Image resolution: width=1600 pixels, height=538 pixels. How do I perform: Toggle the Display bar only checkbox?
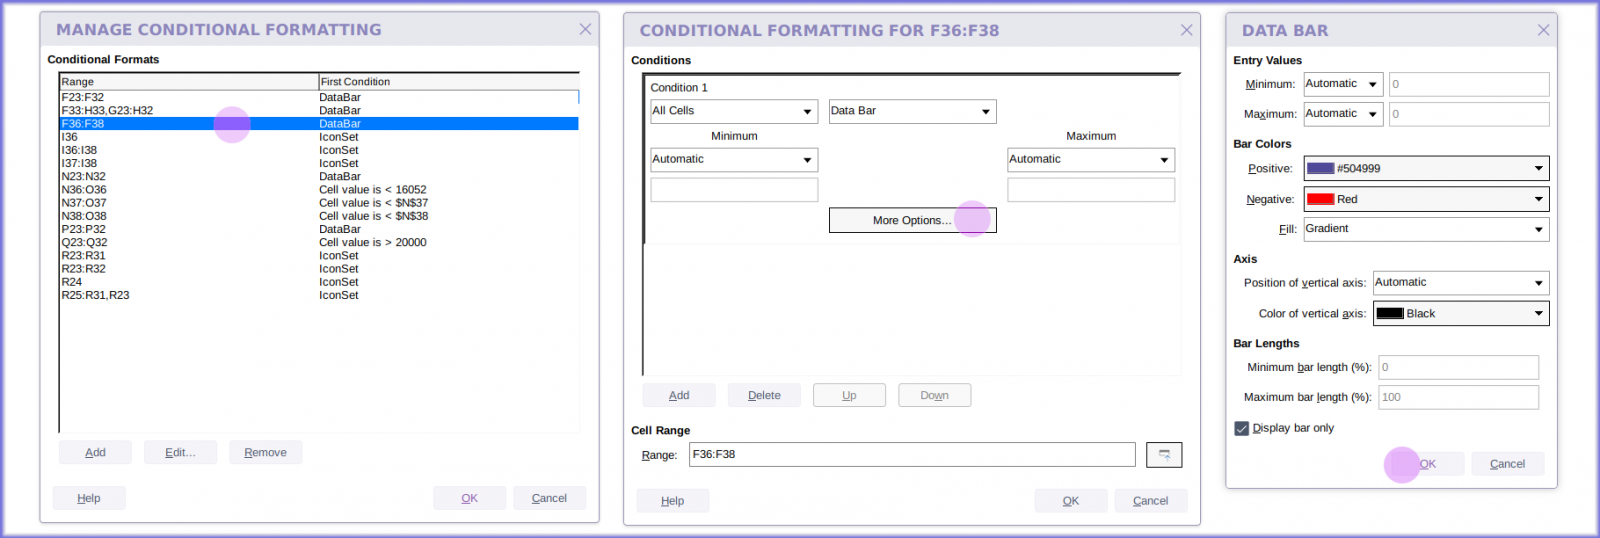tap(1242, 428)
